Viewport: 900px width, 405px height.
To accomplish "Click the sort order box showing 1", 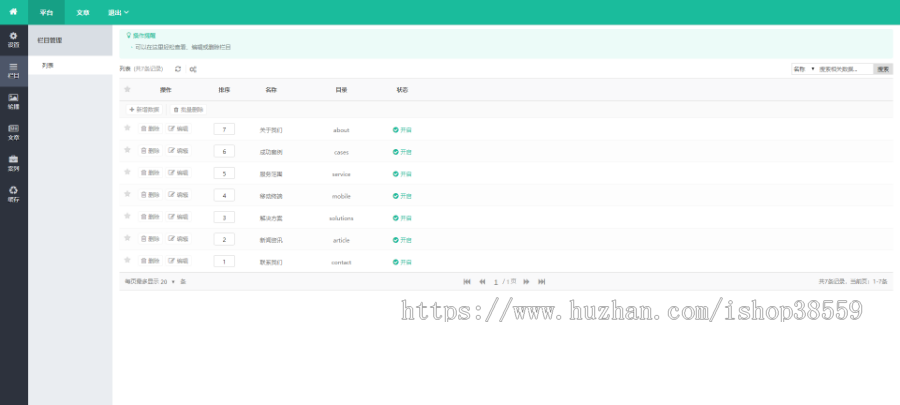I will [224, 261].
